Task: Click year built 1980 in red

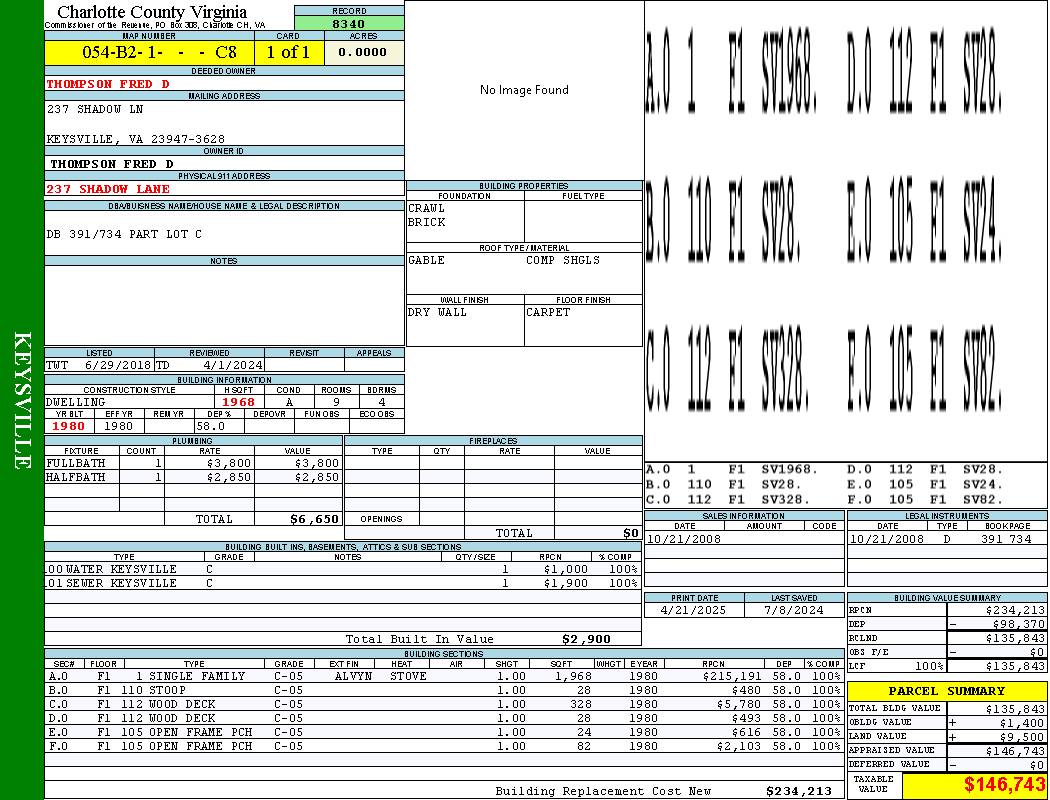Action: (x=68, y=426)
